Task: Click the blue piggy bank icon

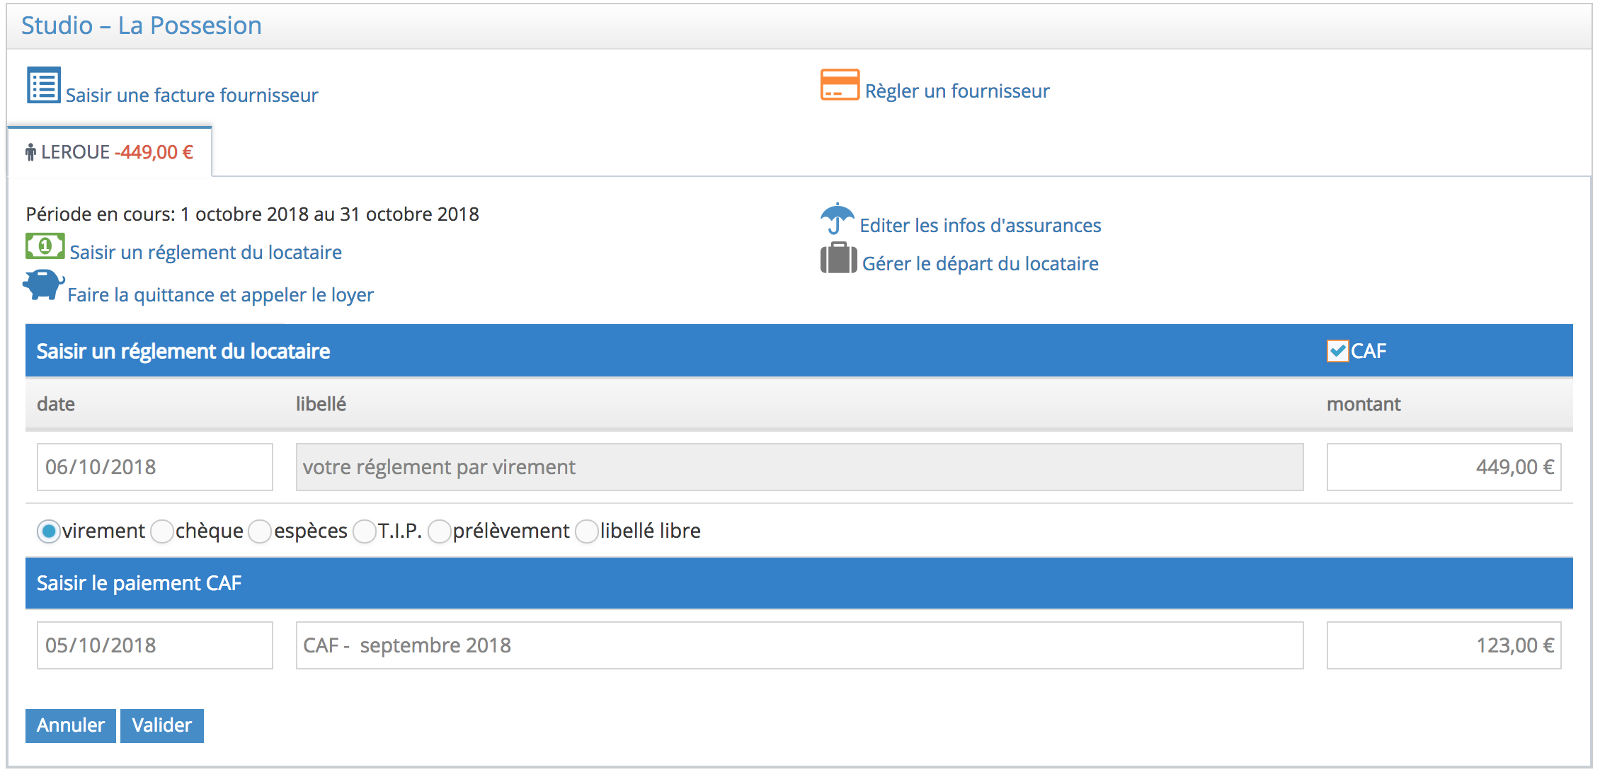Action: 44,286
